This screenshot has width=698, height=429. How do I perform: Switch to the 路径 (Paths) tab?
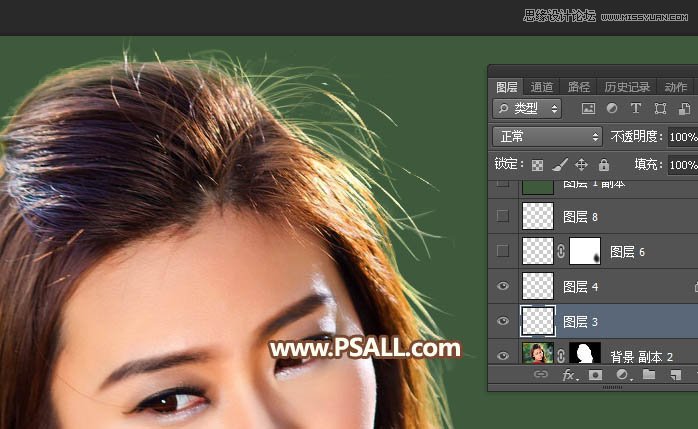579,87
